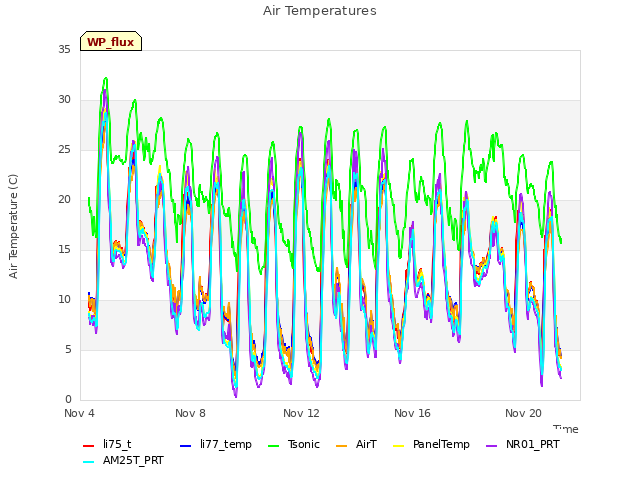Viewport: 640px width, 480px height.
Task: Click the Nov 8 x-axis tick label
Action: point(190,413)
